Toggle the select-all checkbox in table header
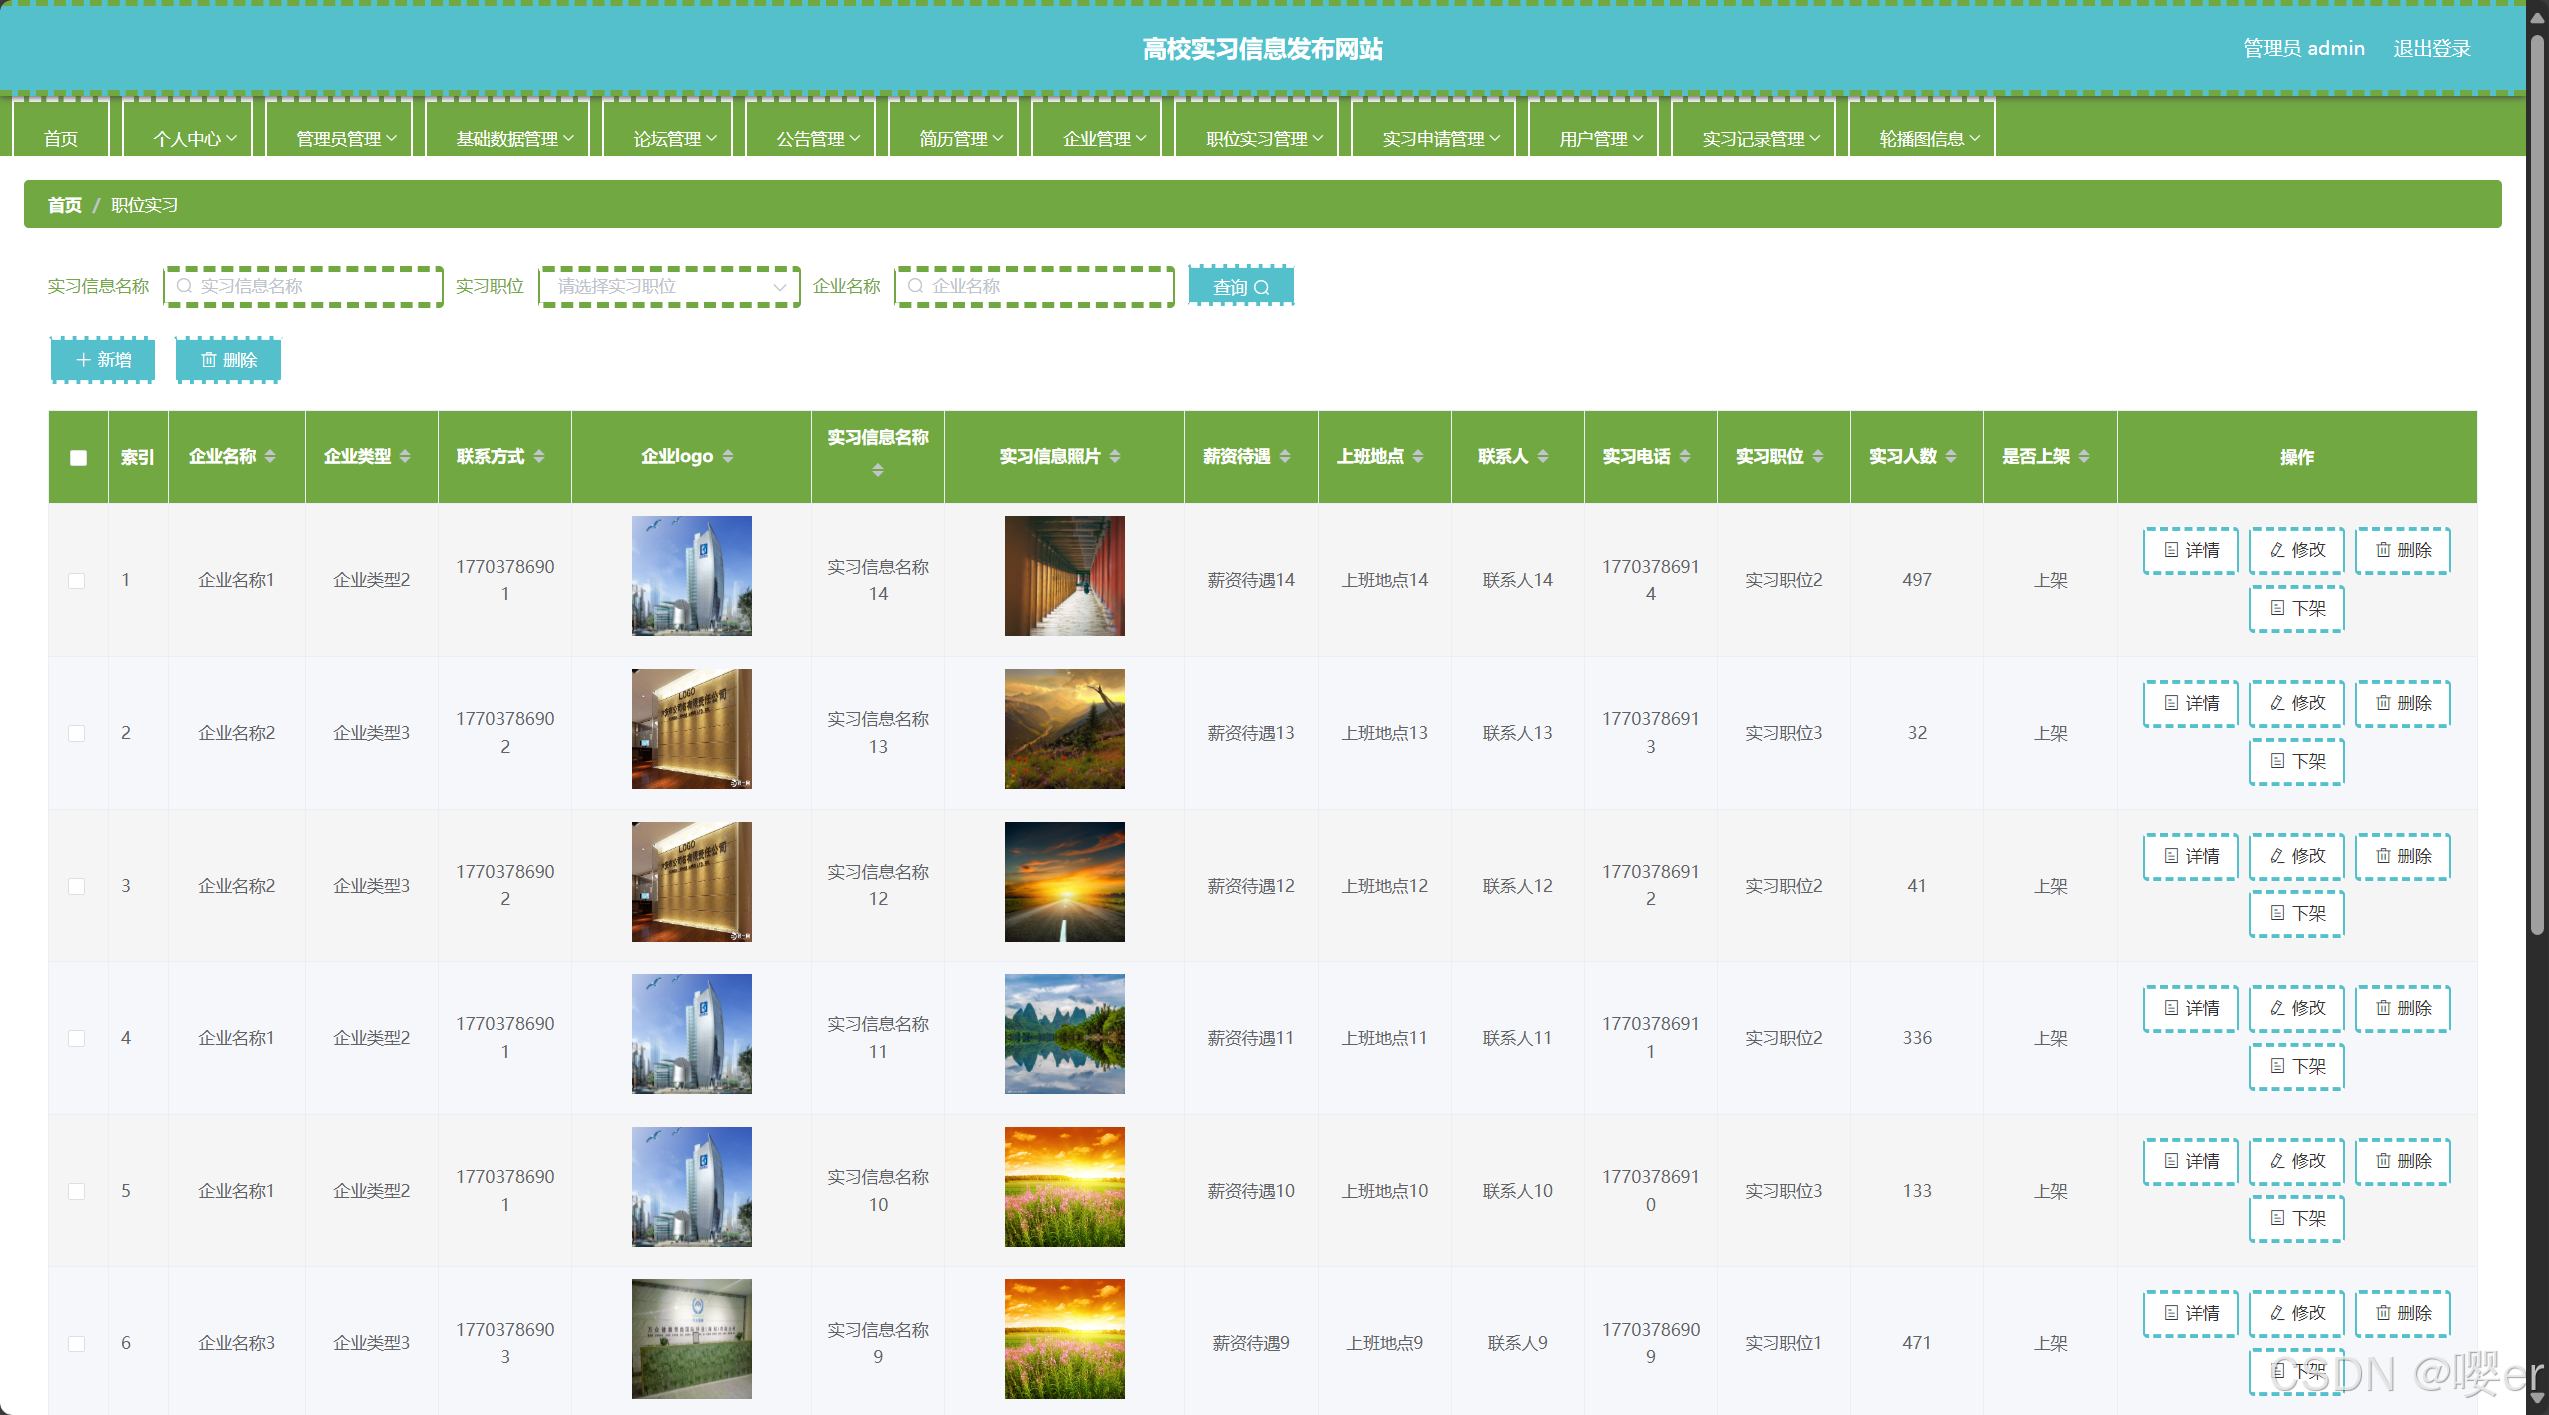This screenshot has height=1415, width=2549. pos(78,457)
